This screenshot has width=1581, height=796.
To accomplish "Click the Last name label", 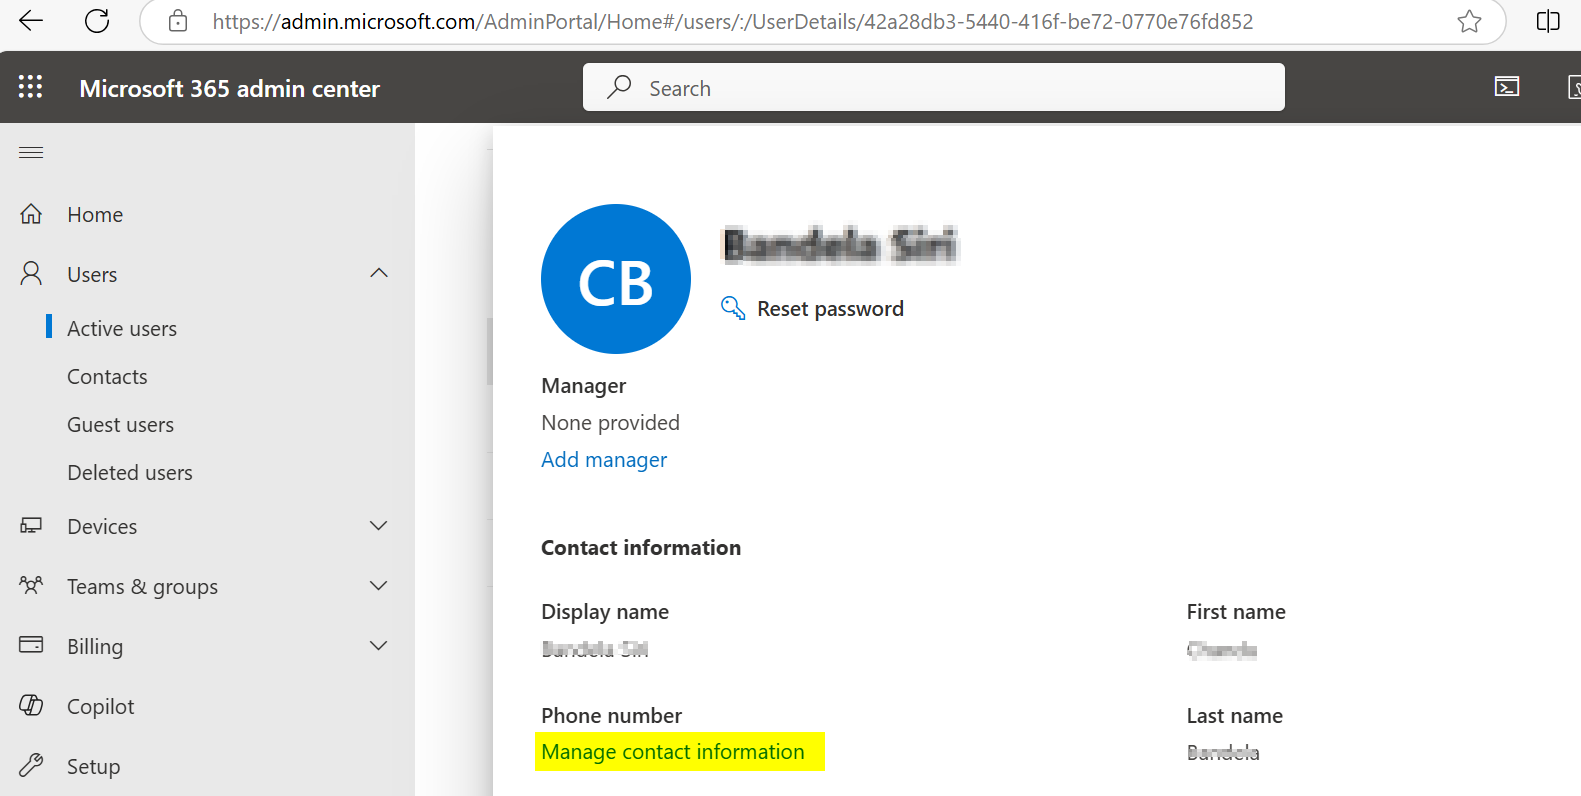I will point(1234,716).
